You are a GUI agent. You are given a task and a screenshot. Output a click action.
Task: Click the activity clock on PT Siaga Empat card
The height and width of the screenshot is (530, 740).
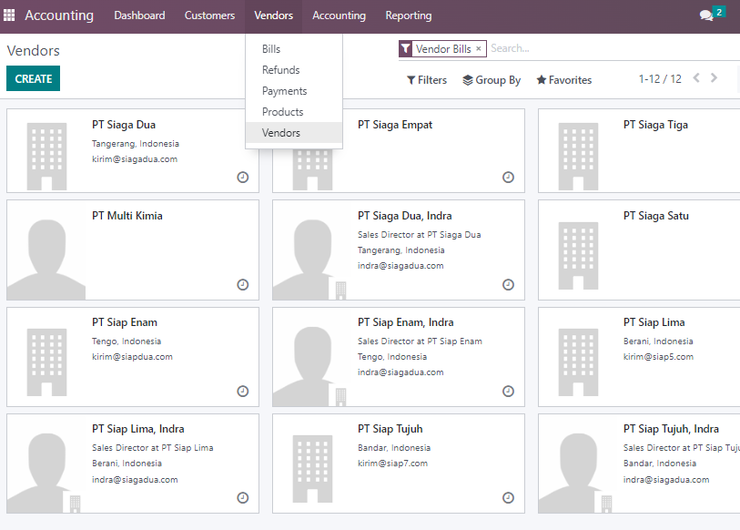pos(508,177)
